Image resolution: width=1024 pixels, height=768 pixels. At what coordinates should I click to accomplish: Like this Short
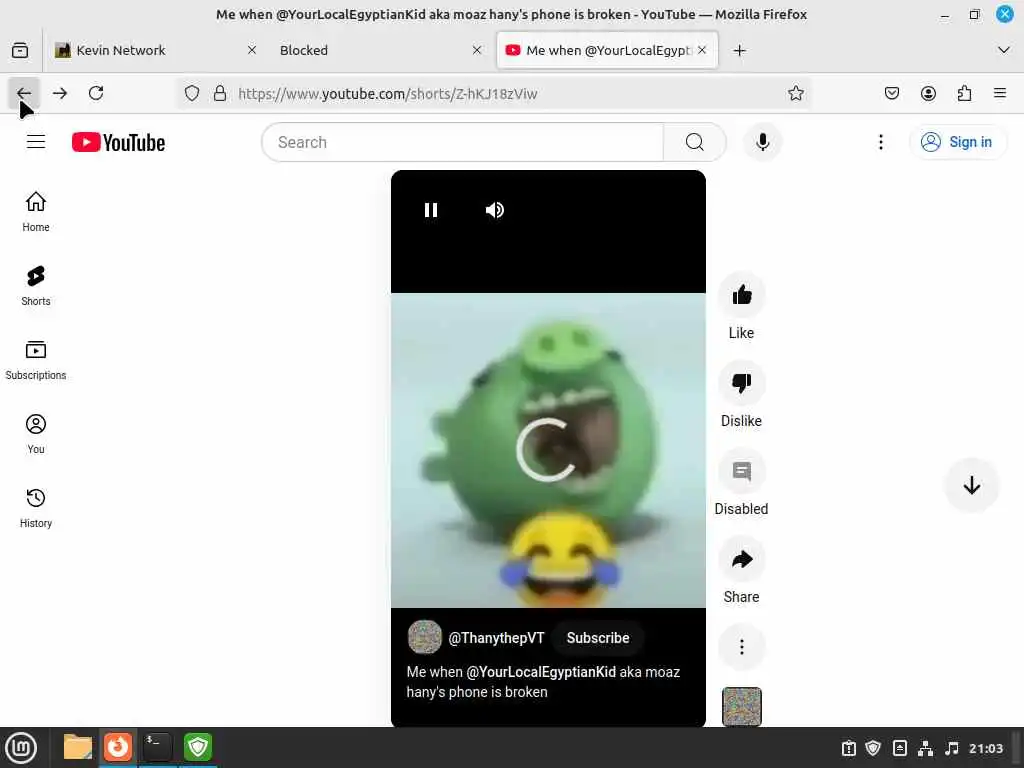click(x=741, y=295)
